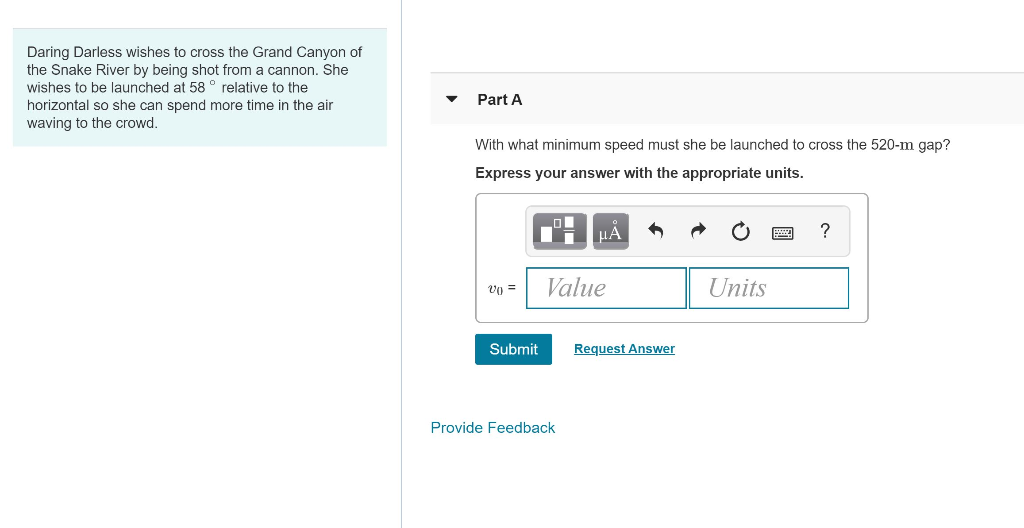1024x528 pixels.
Task: Select the Part A heading label
Action: 500,100
